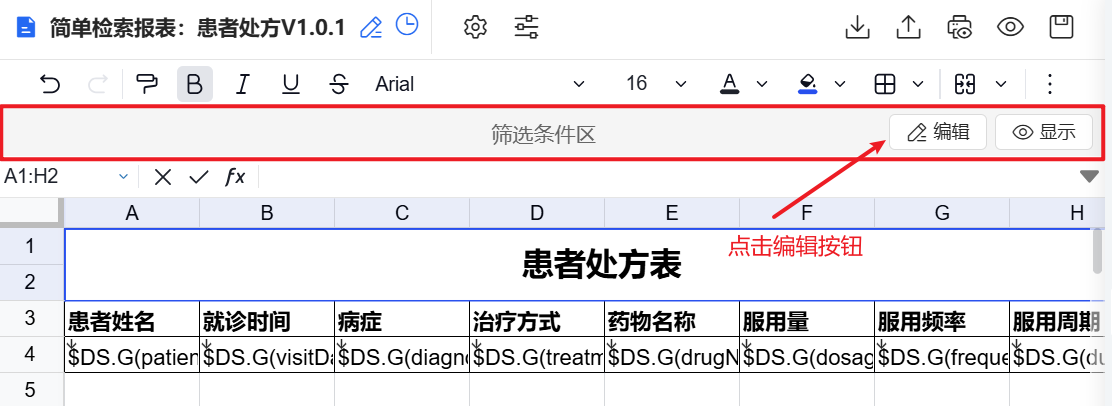
Task: Select column A header
Action: (x=132, y=212)
